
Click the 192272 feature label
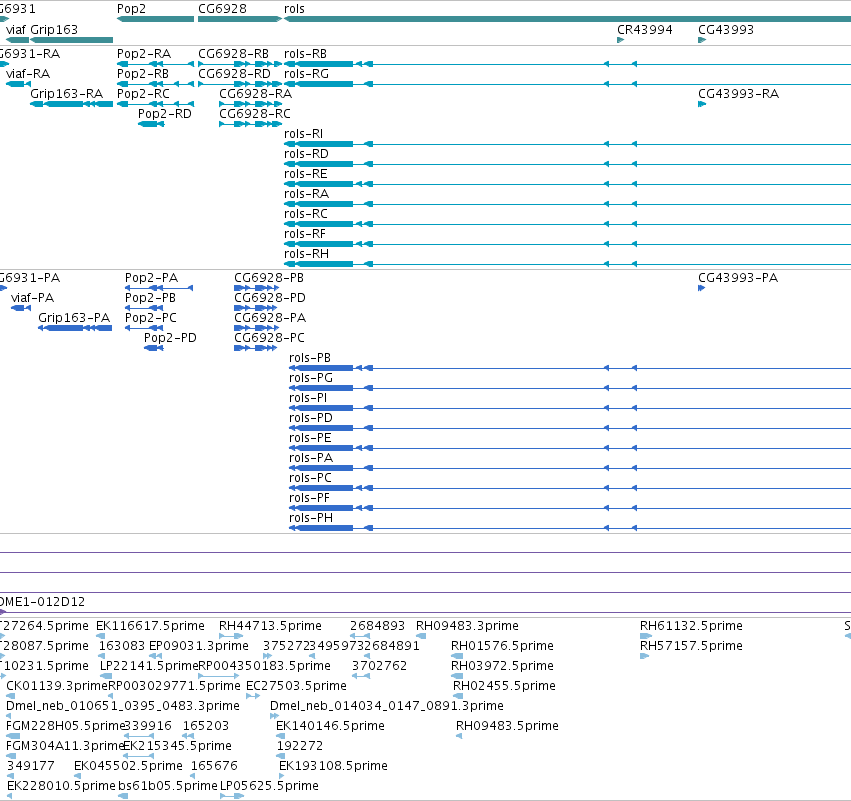click(300, 746)
